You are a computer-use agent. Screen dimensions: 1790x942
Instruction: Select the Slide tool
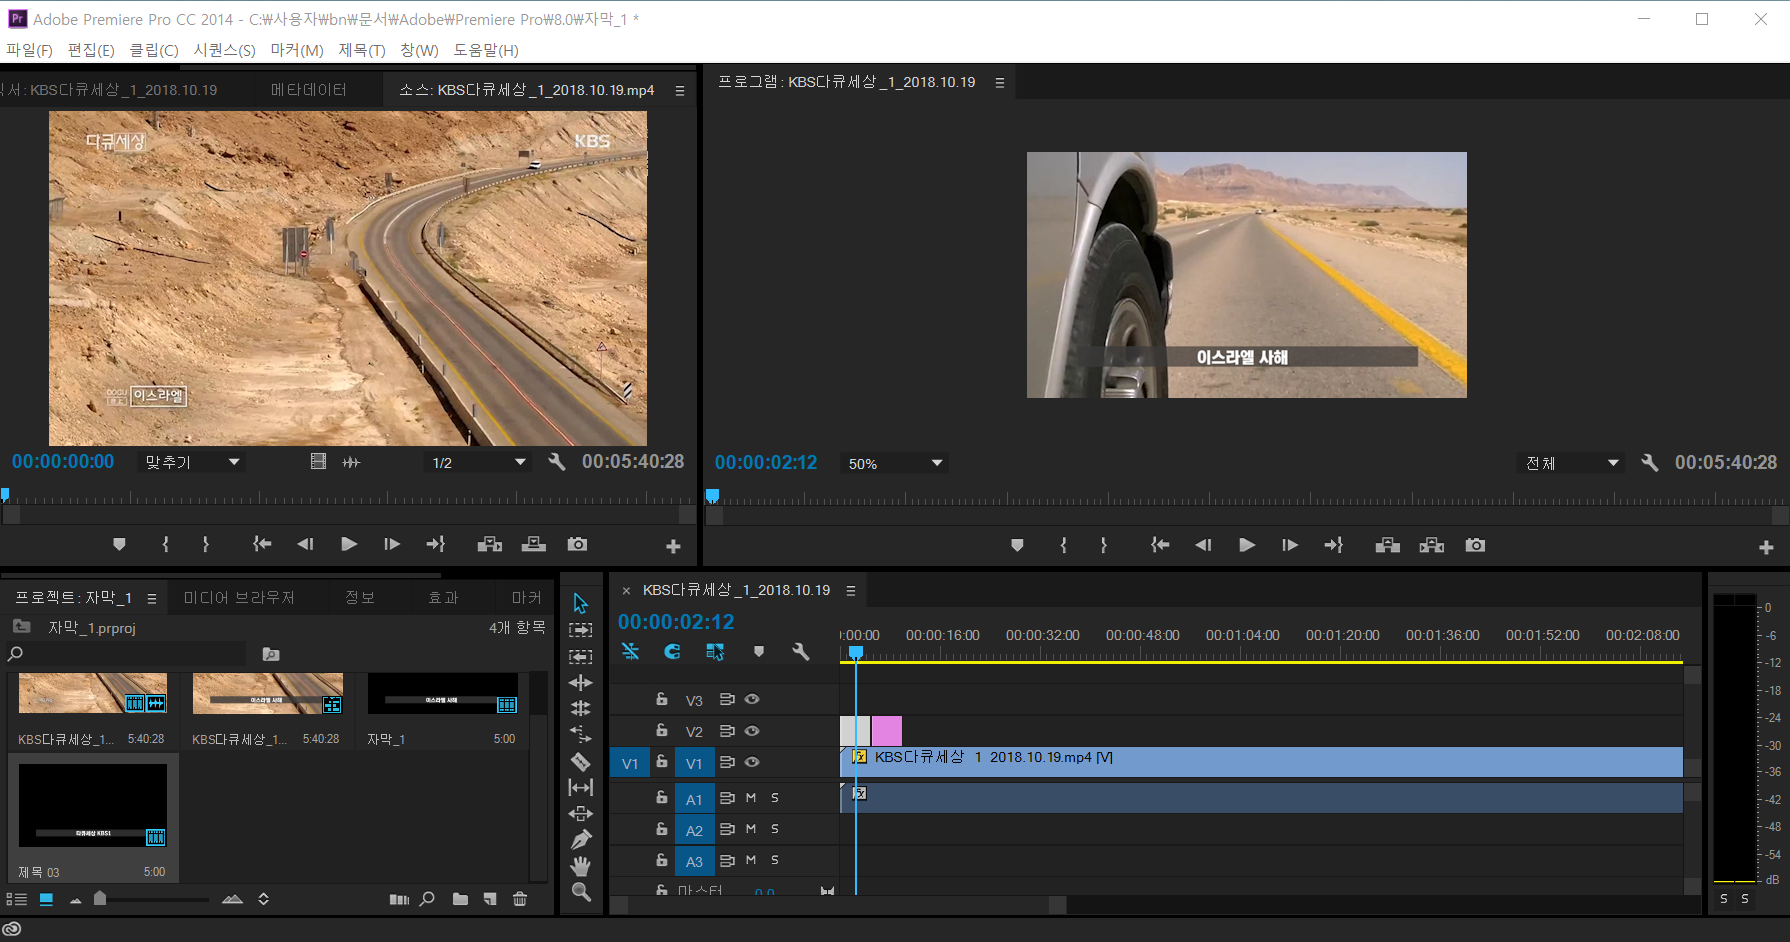coord(581,813)
